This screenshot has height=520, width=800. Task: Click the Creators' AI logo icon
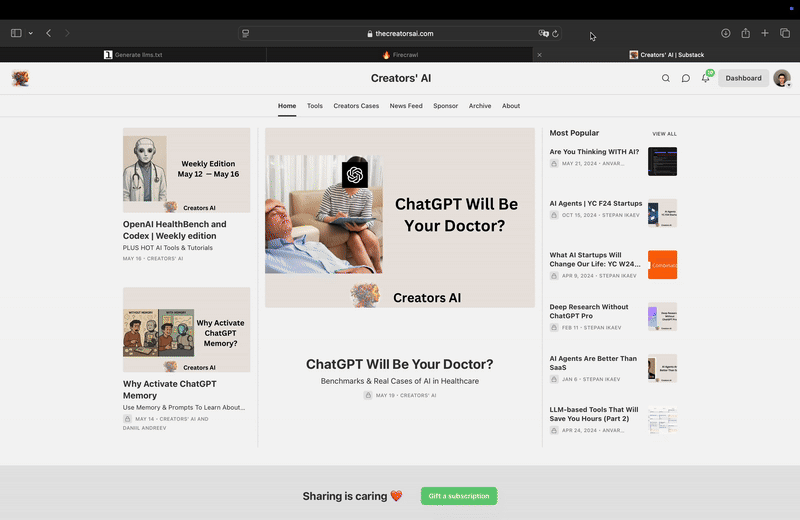point(20,78)
